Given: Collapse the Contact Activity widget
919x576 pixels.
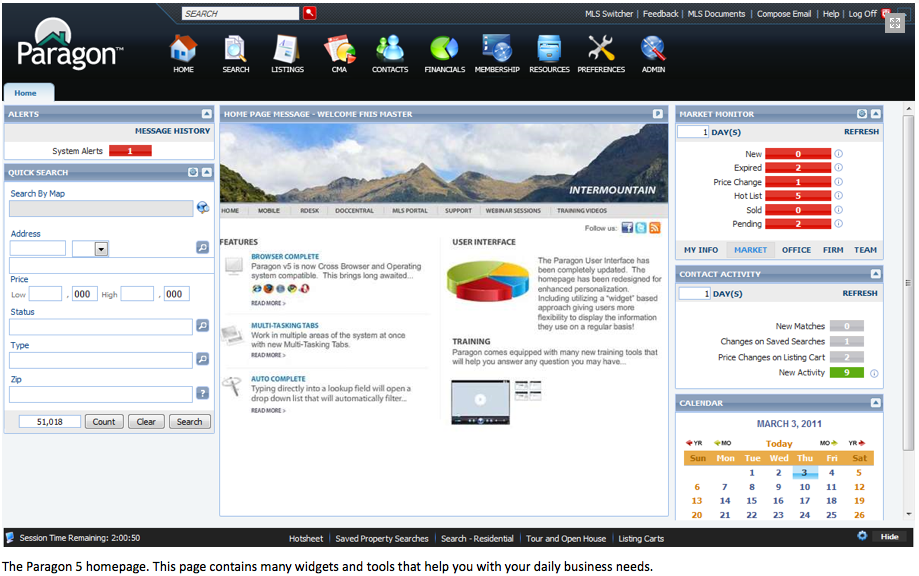Looking at the screenshot, I should [876, 274].
